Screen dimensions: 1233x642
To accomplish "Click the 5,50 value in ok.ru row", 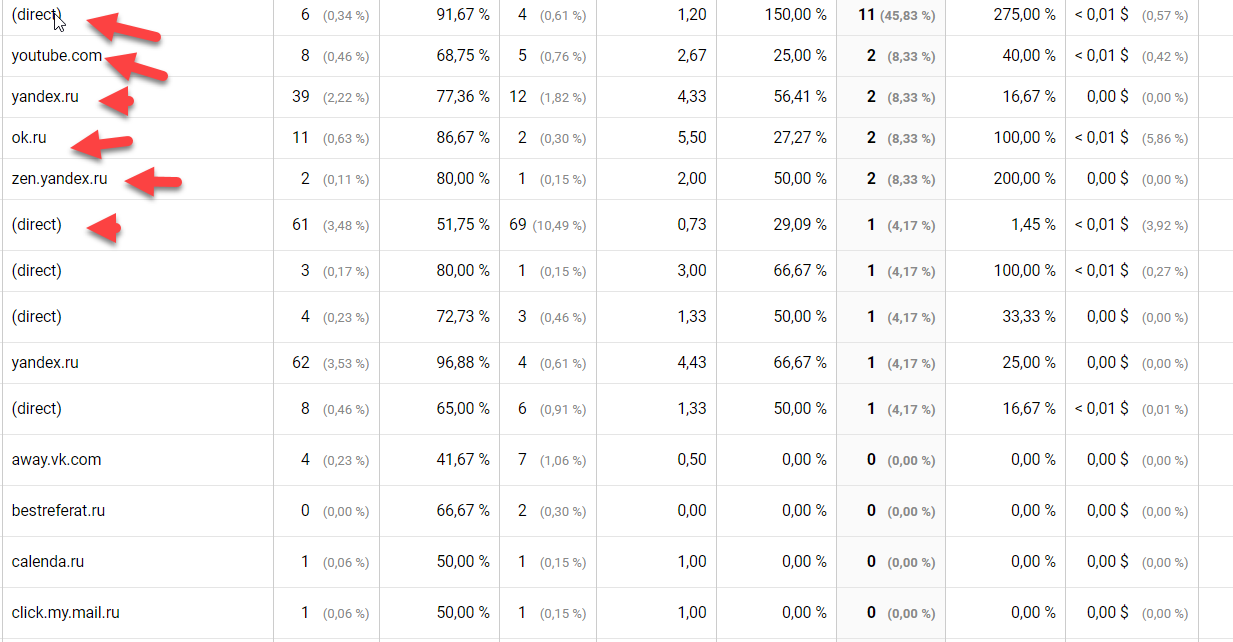I will 692,138.
